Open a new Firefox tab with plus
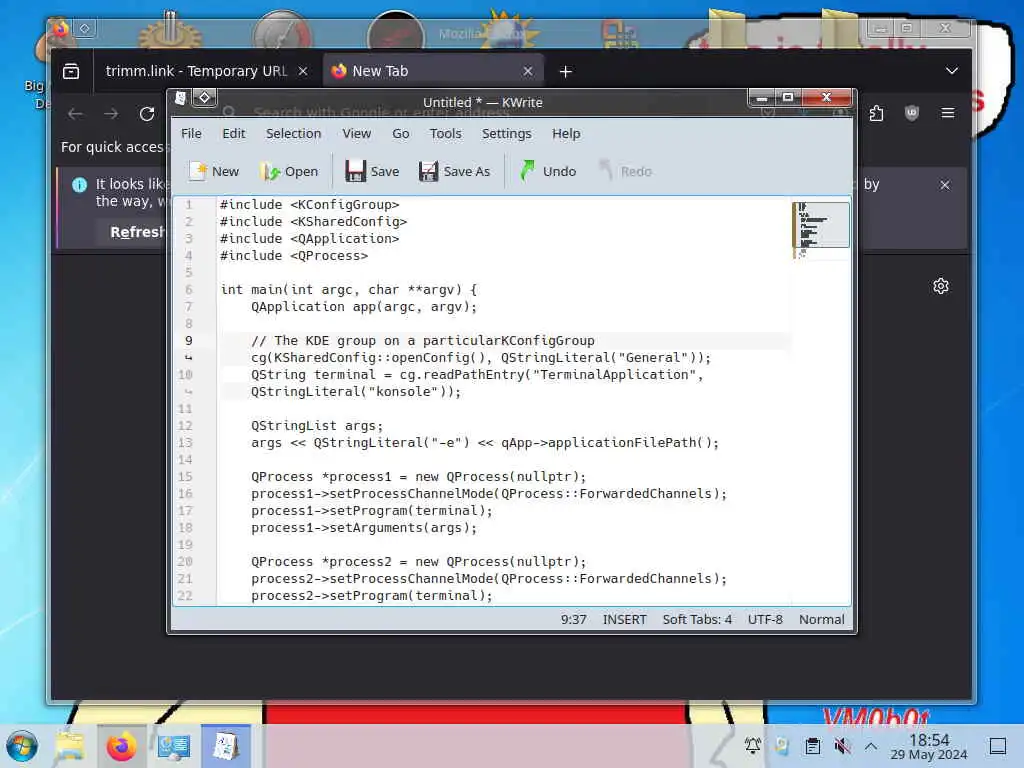 tap(566, 71)
